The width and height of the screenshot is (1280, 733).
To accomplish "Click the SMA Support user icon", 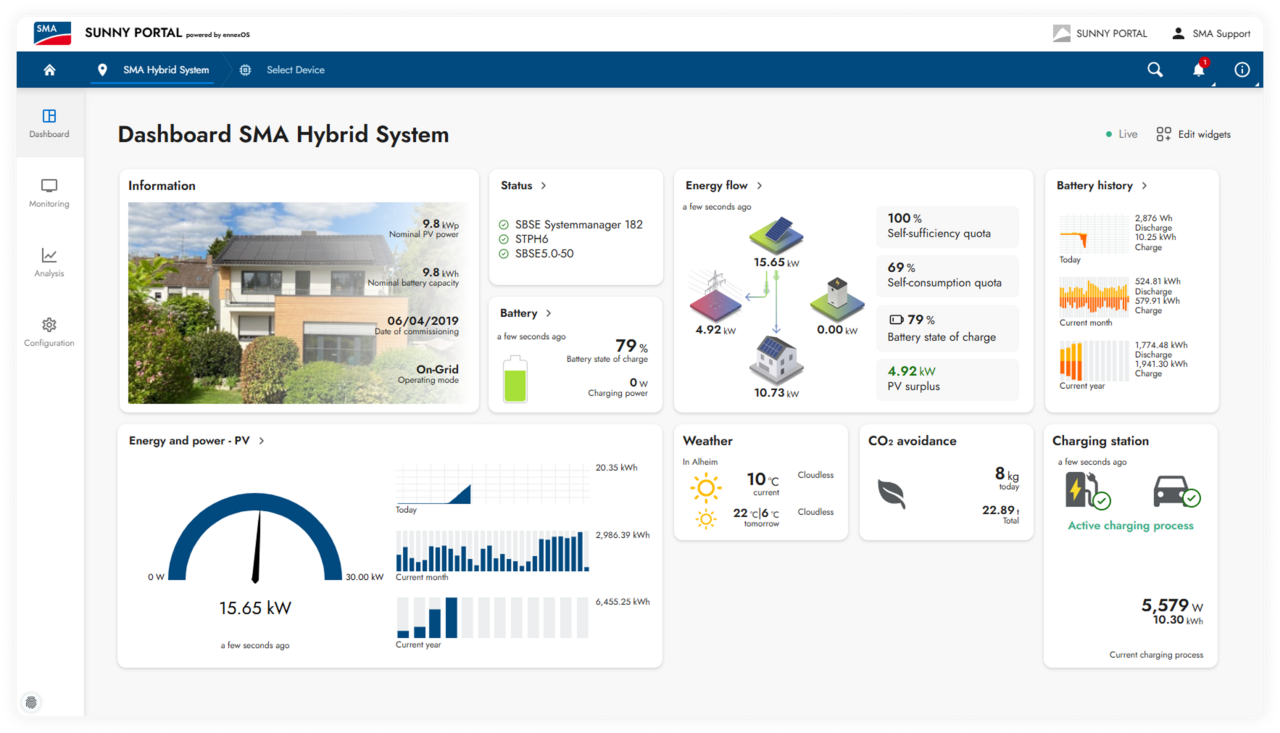I will (1178, 33).
